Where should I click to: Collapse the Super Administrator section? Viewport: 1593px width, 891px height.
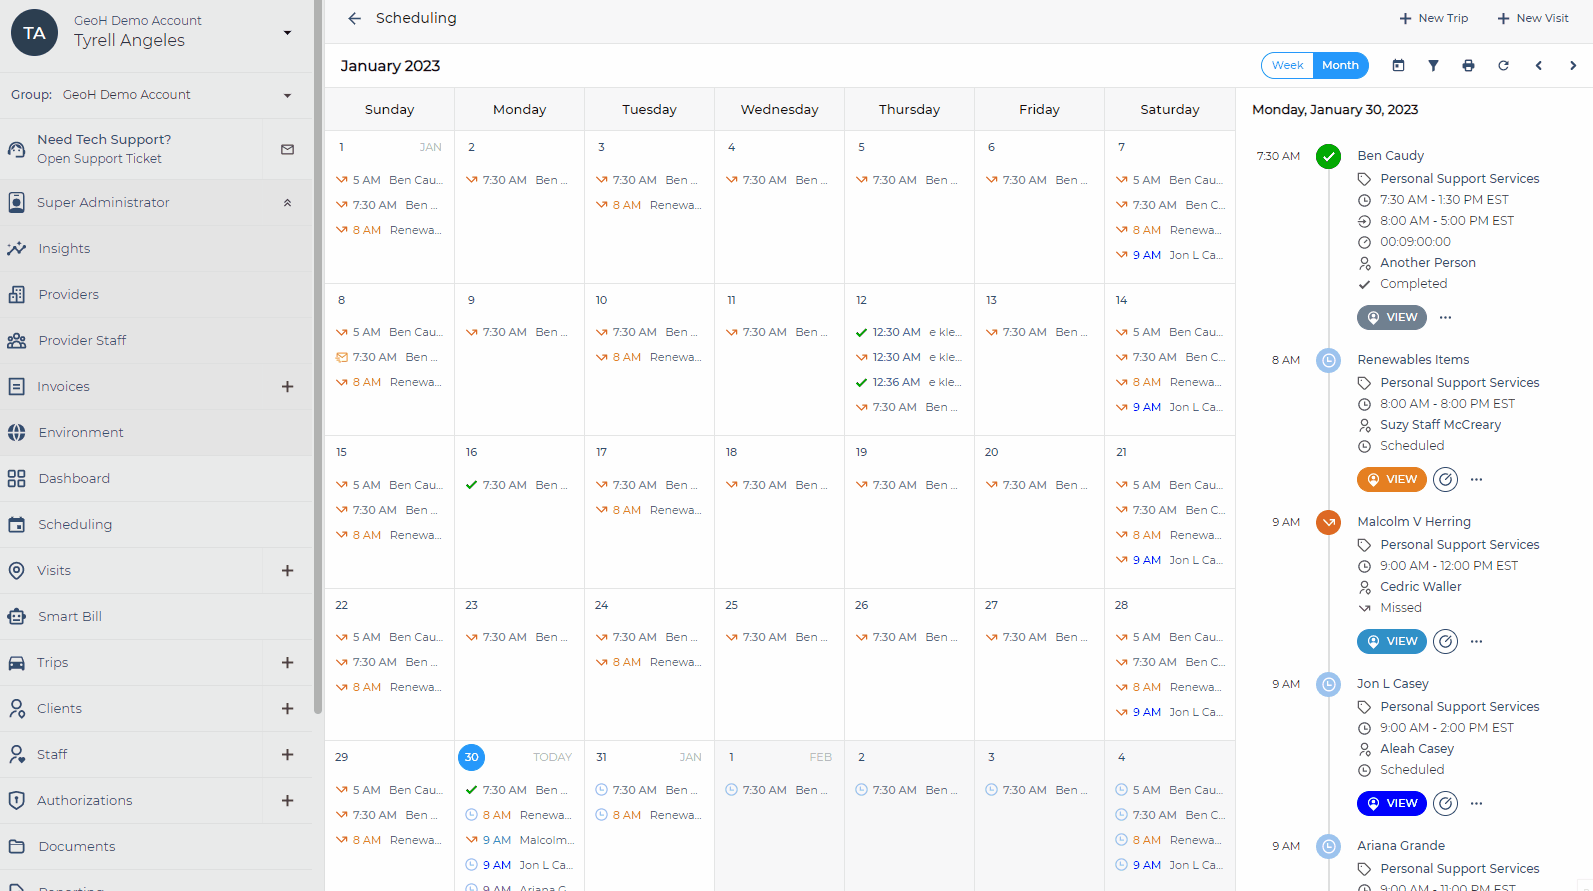tap(287, 203)
